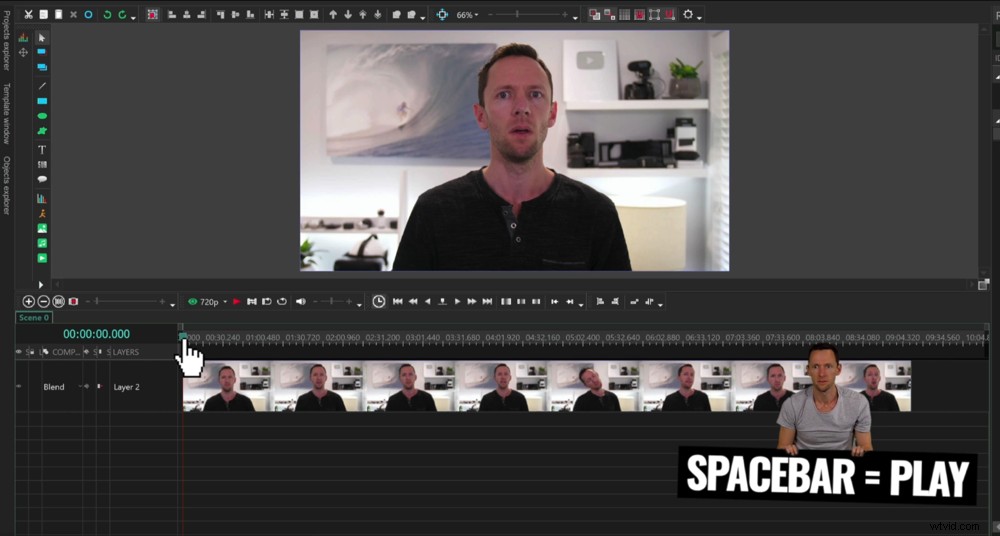
Task: Click the clock icon in timeline toolbar
Action: click(379, 301)
